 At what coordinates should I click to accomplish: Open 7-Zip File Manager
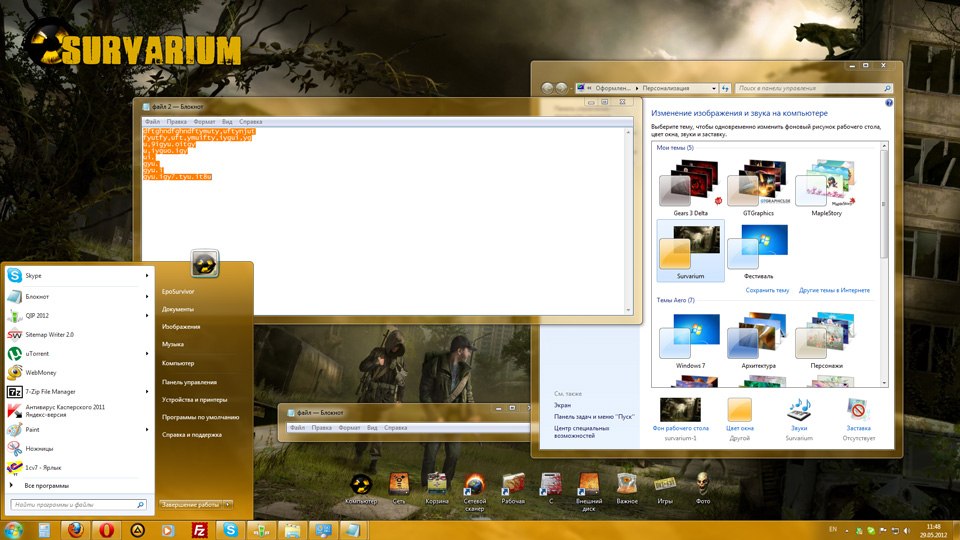[x=78, y=391]
